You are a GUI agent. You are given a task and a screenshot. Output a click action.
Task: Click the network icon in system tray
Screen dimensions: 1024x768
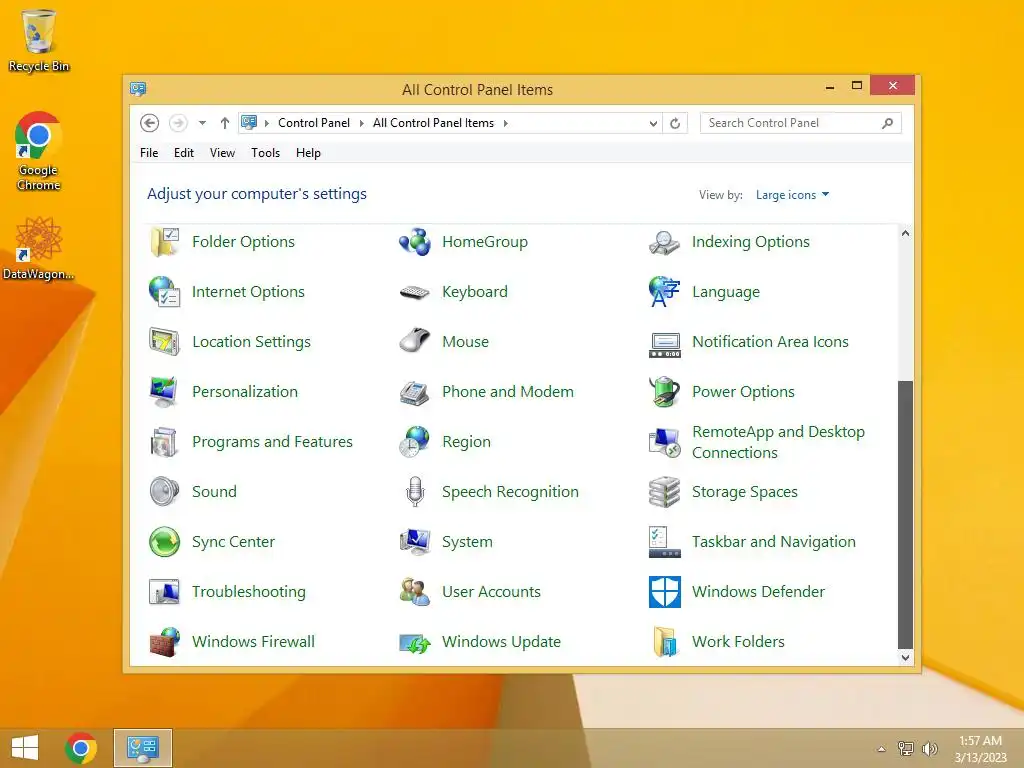[x=906, y=749]
